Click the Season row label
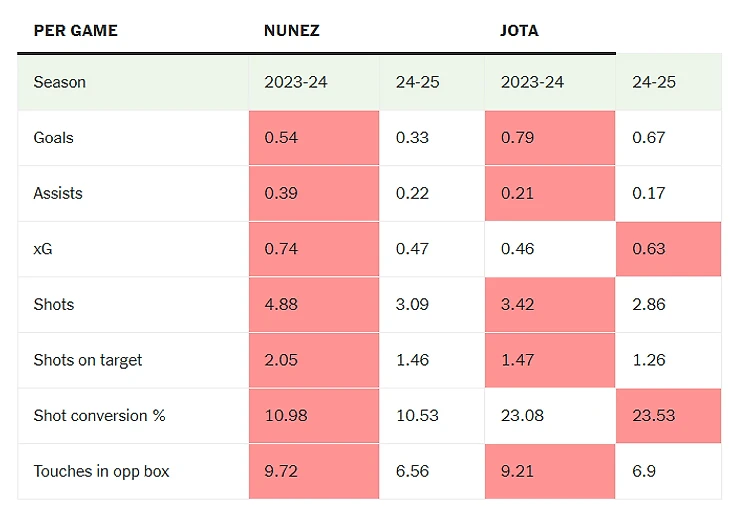730x516 pixels. pos(60,82)
